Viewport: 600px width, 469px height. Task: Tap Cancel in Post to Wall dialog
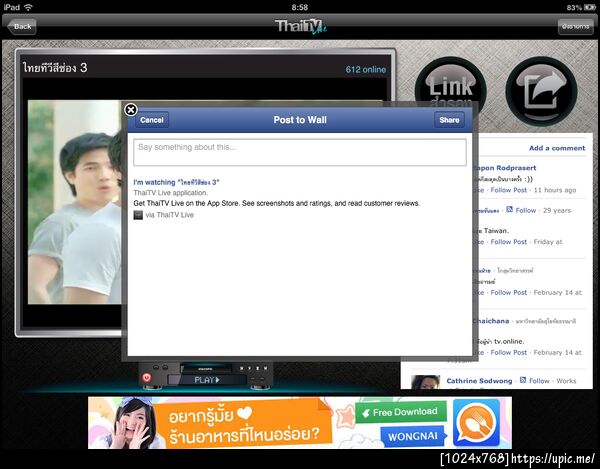(152, 120)
